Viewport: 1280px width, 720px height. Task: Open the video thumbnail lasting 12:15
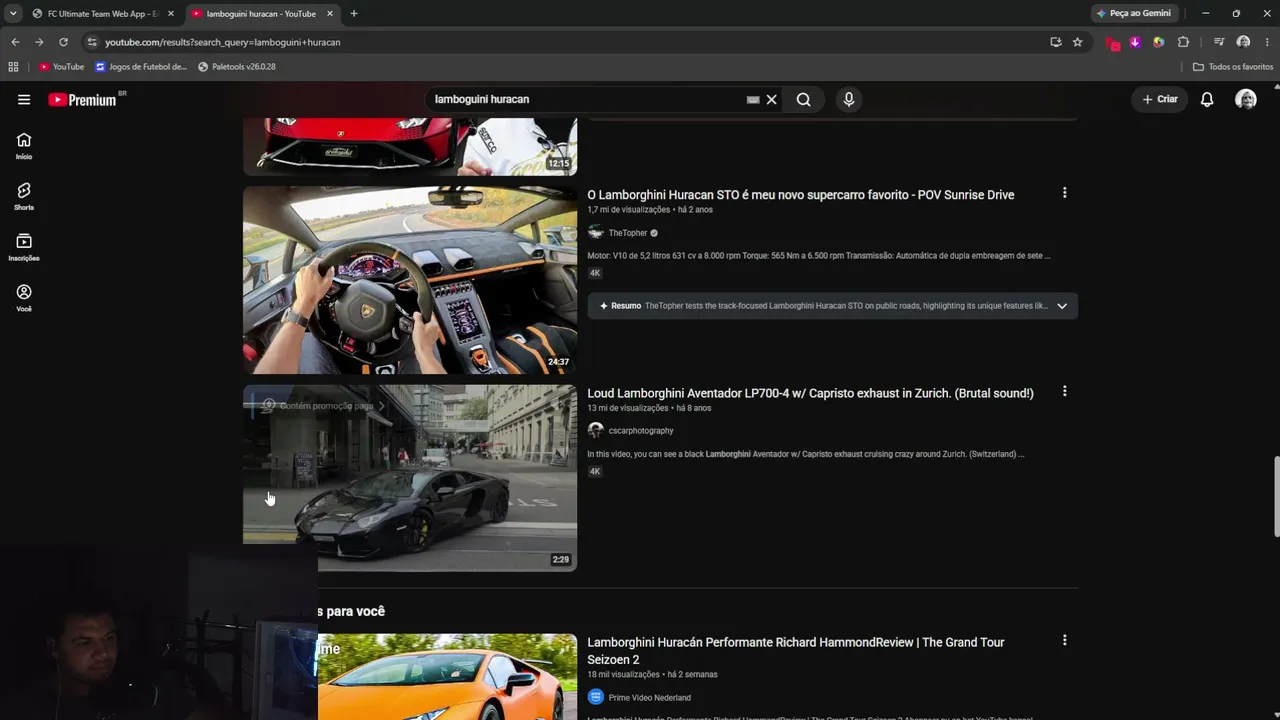[x=410, y=147]
